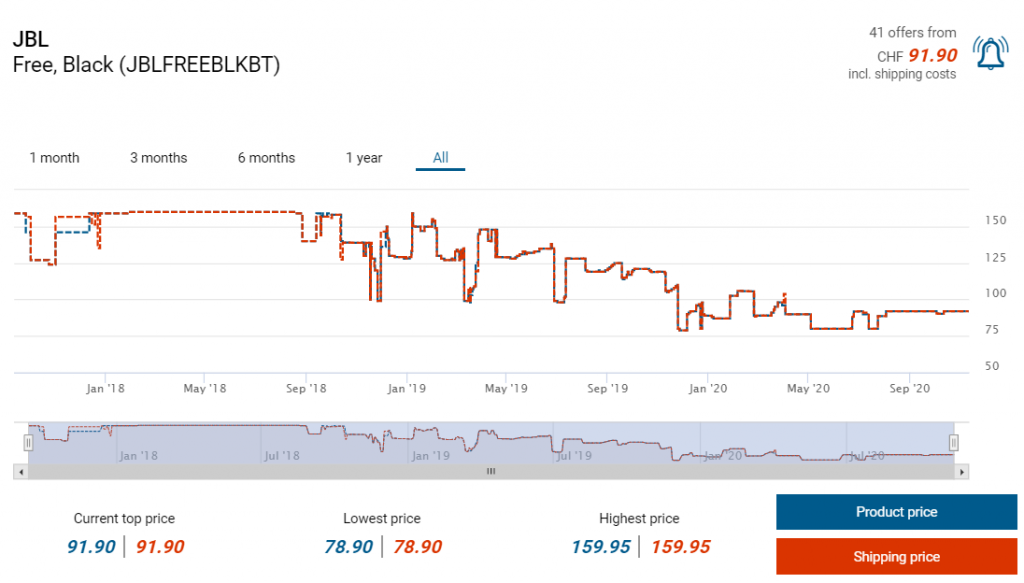This screenshot has height=583, width=1024.
Task: Select the All time range tab
Action: (x=440, y=158)
